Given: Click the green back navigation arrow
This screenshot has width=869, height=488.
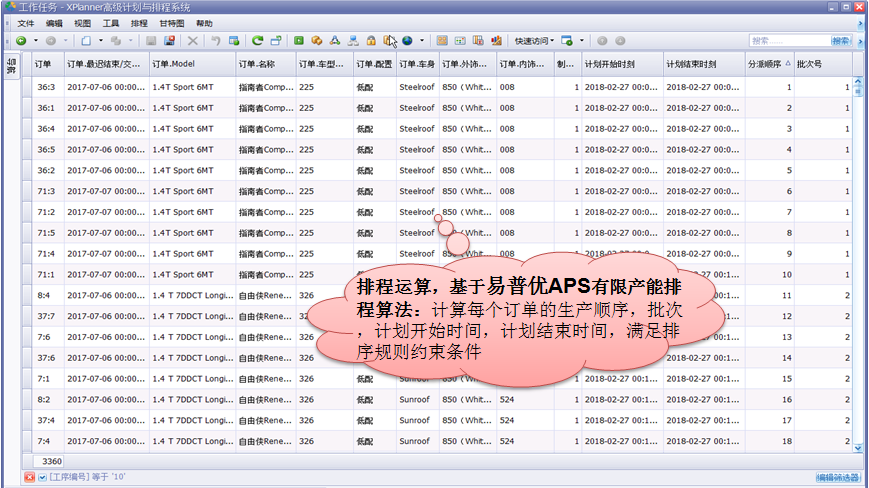Looking at the screenshot, I should tap(21, 41).
